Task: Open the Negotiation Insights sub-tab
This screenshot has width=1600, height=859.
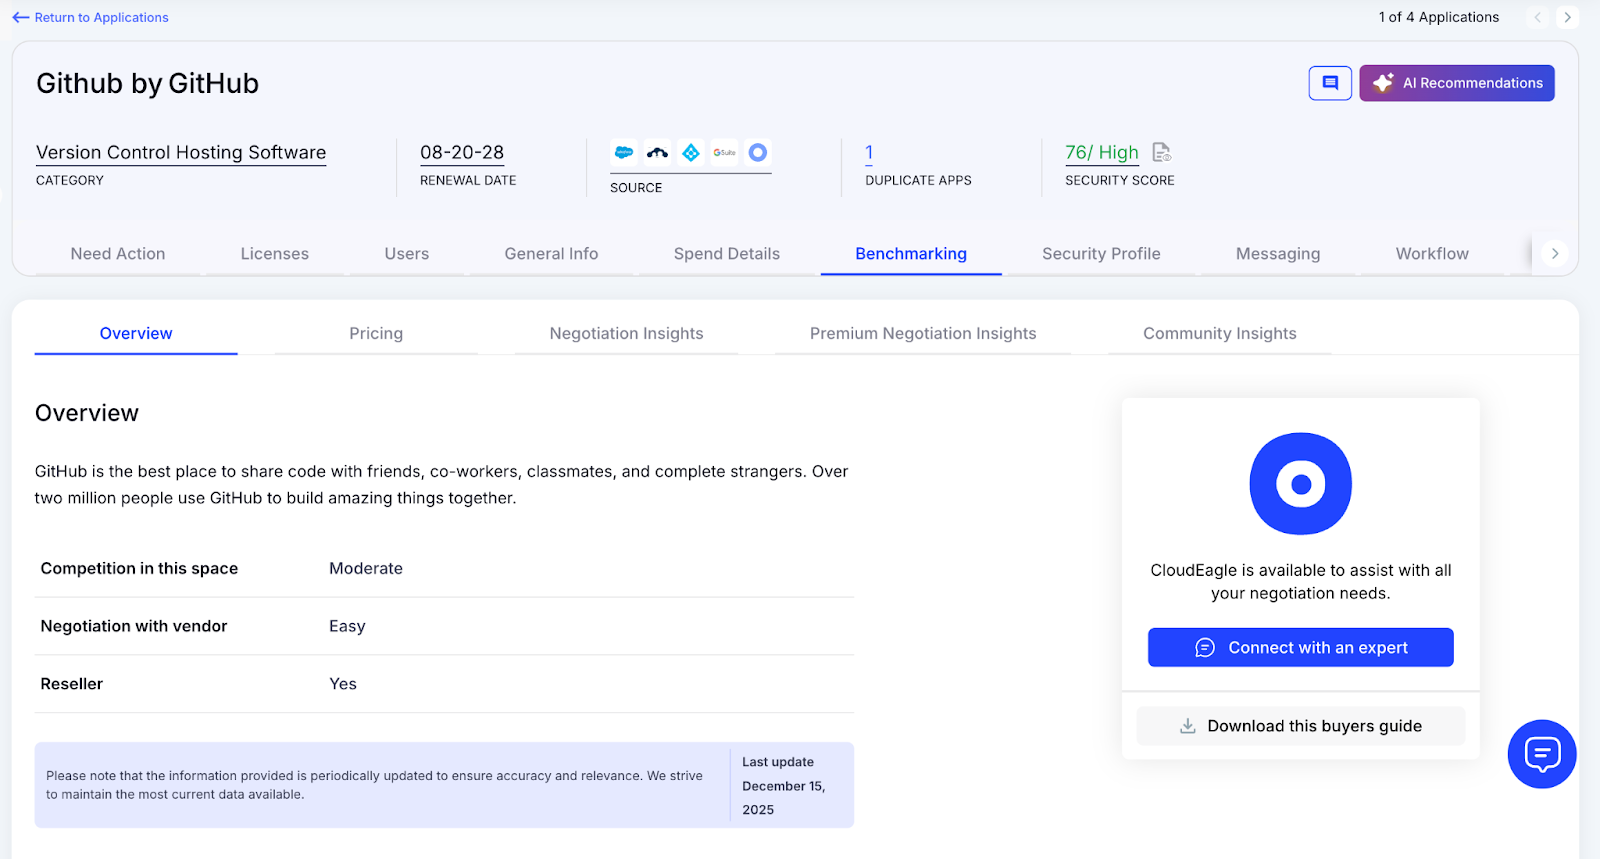Action: coord(626,334)
